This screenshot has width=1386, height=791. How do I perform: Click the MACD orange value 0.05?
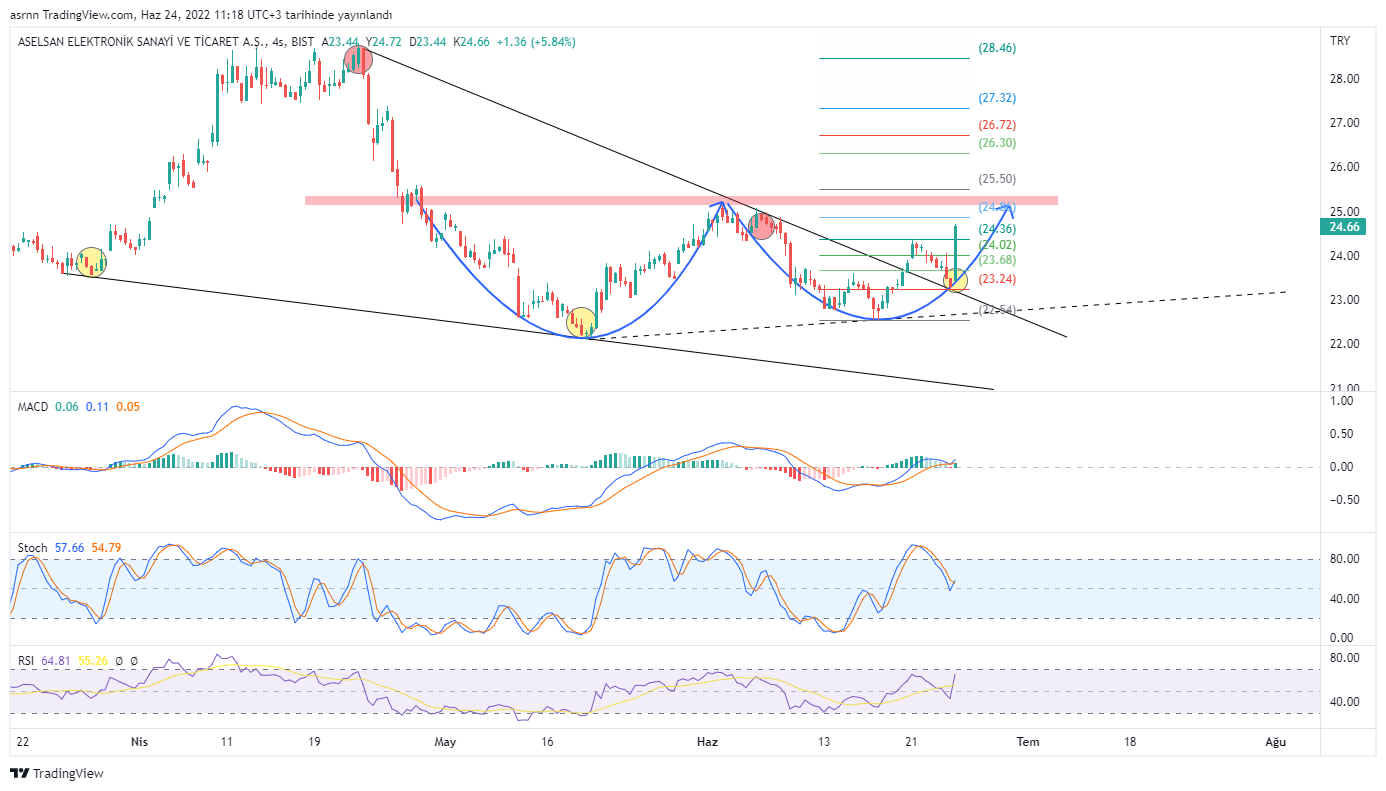128,407
